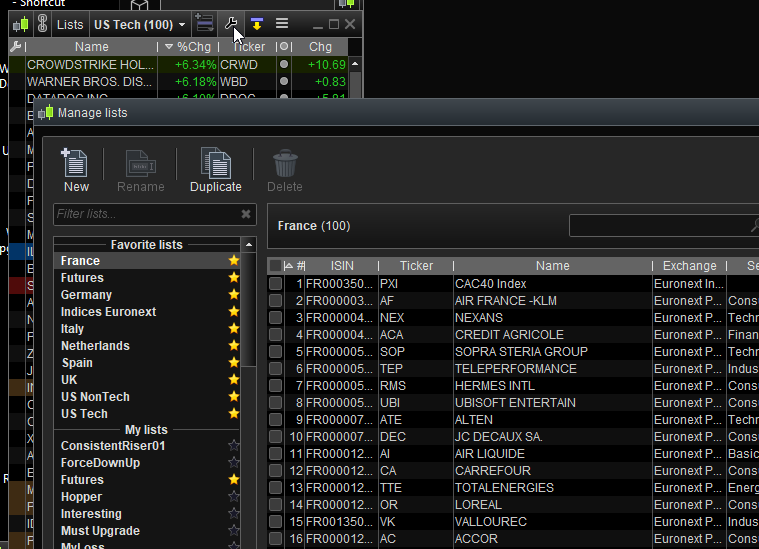The image size is (759, 549).
Task: Click the AIR LIQUIDE name cell
Action: [552, 454]
